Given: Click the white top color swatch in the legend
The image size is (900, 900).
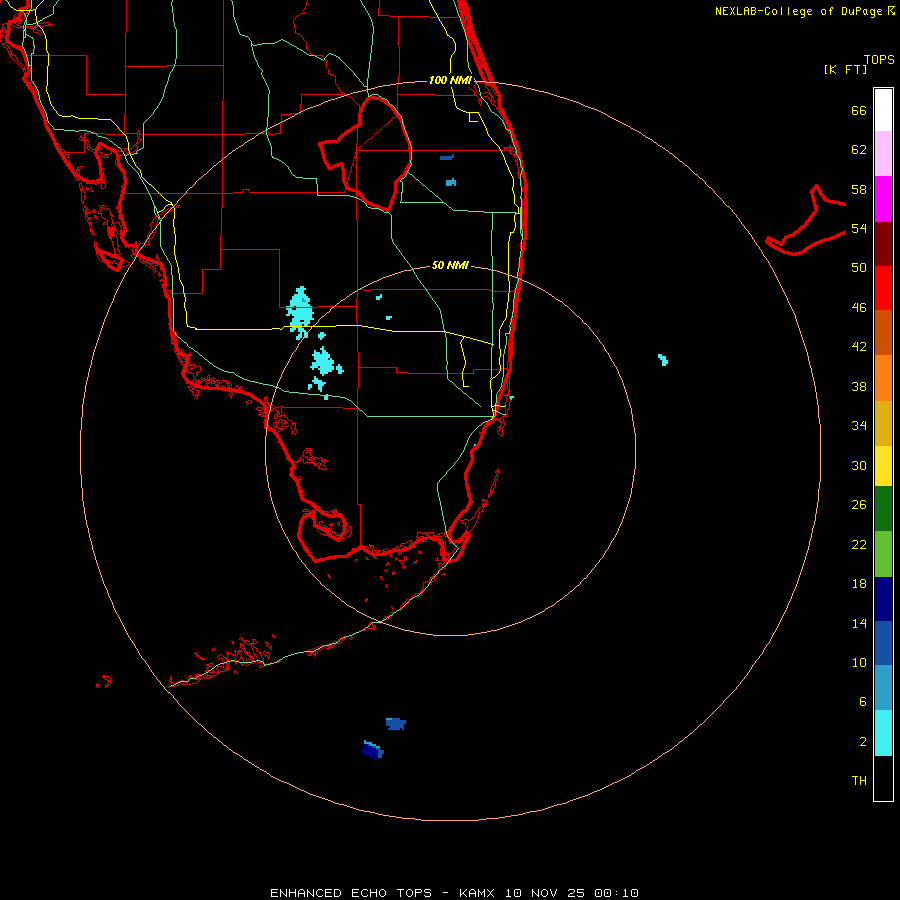Looking at the screenshot, I should 883,110.
